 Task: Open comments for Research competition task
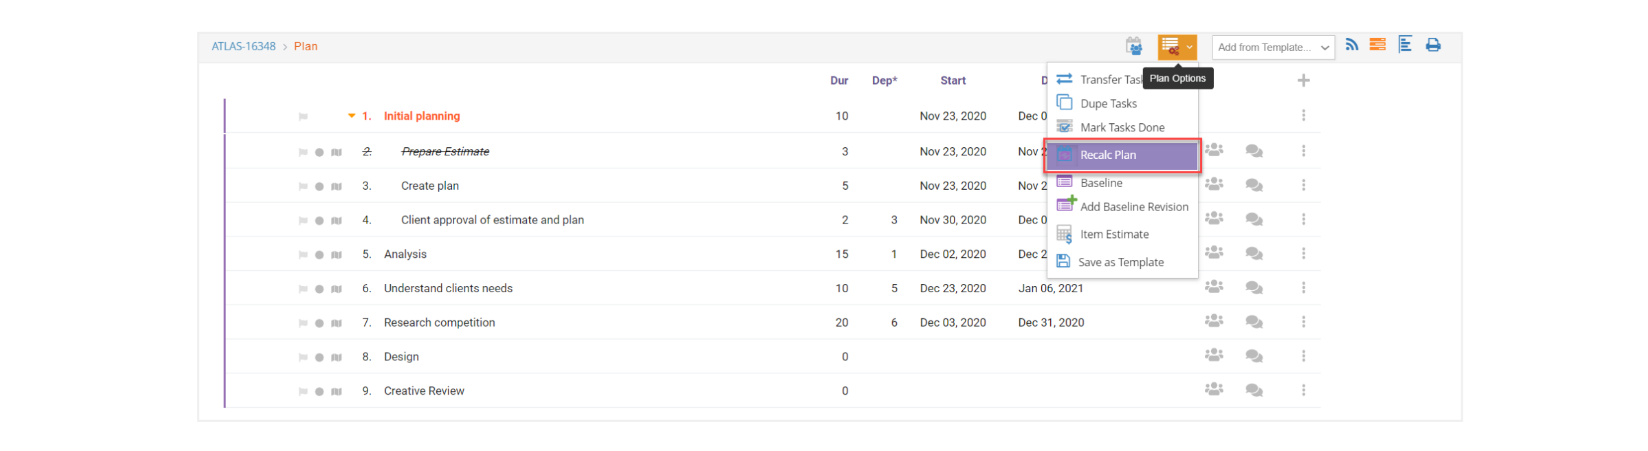[1254, 322]
